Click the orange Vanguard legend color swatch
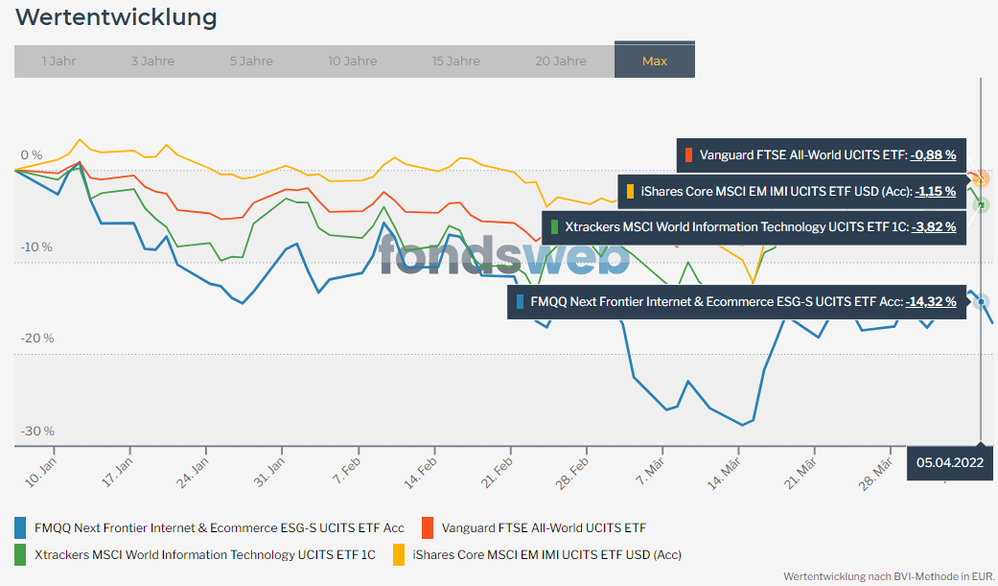This screenshot has height=586, width=998. pos(428,528)
